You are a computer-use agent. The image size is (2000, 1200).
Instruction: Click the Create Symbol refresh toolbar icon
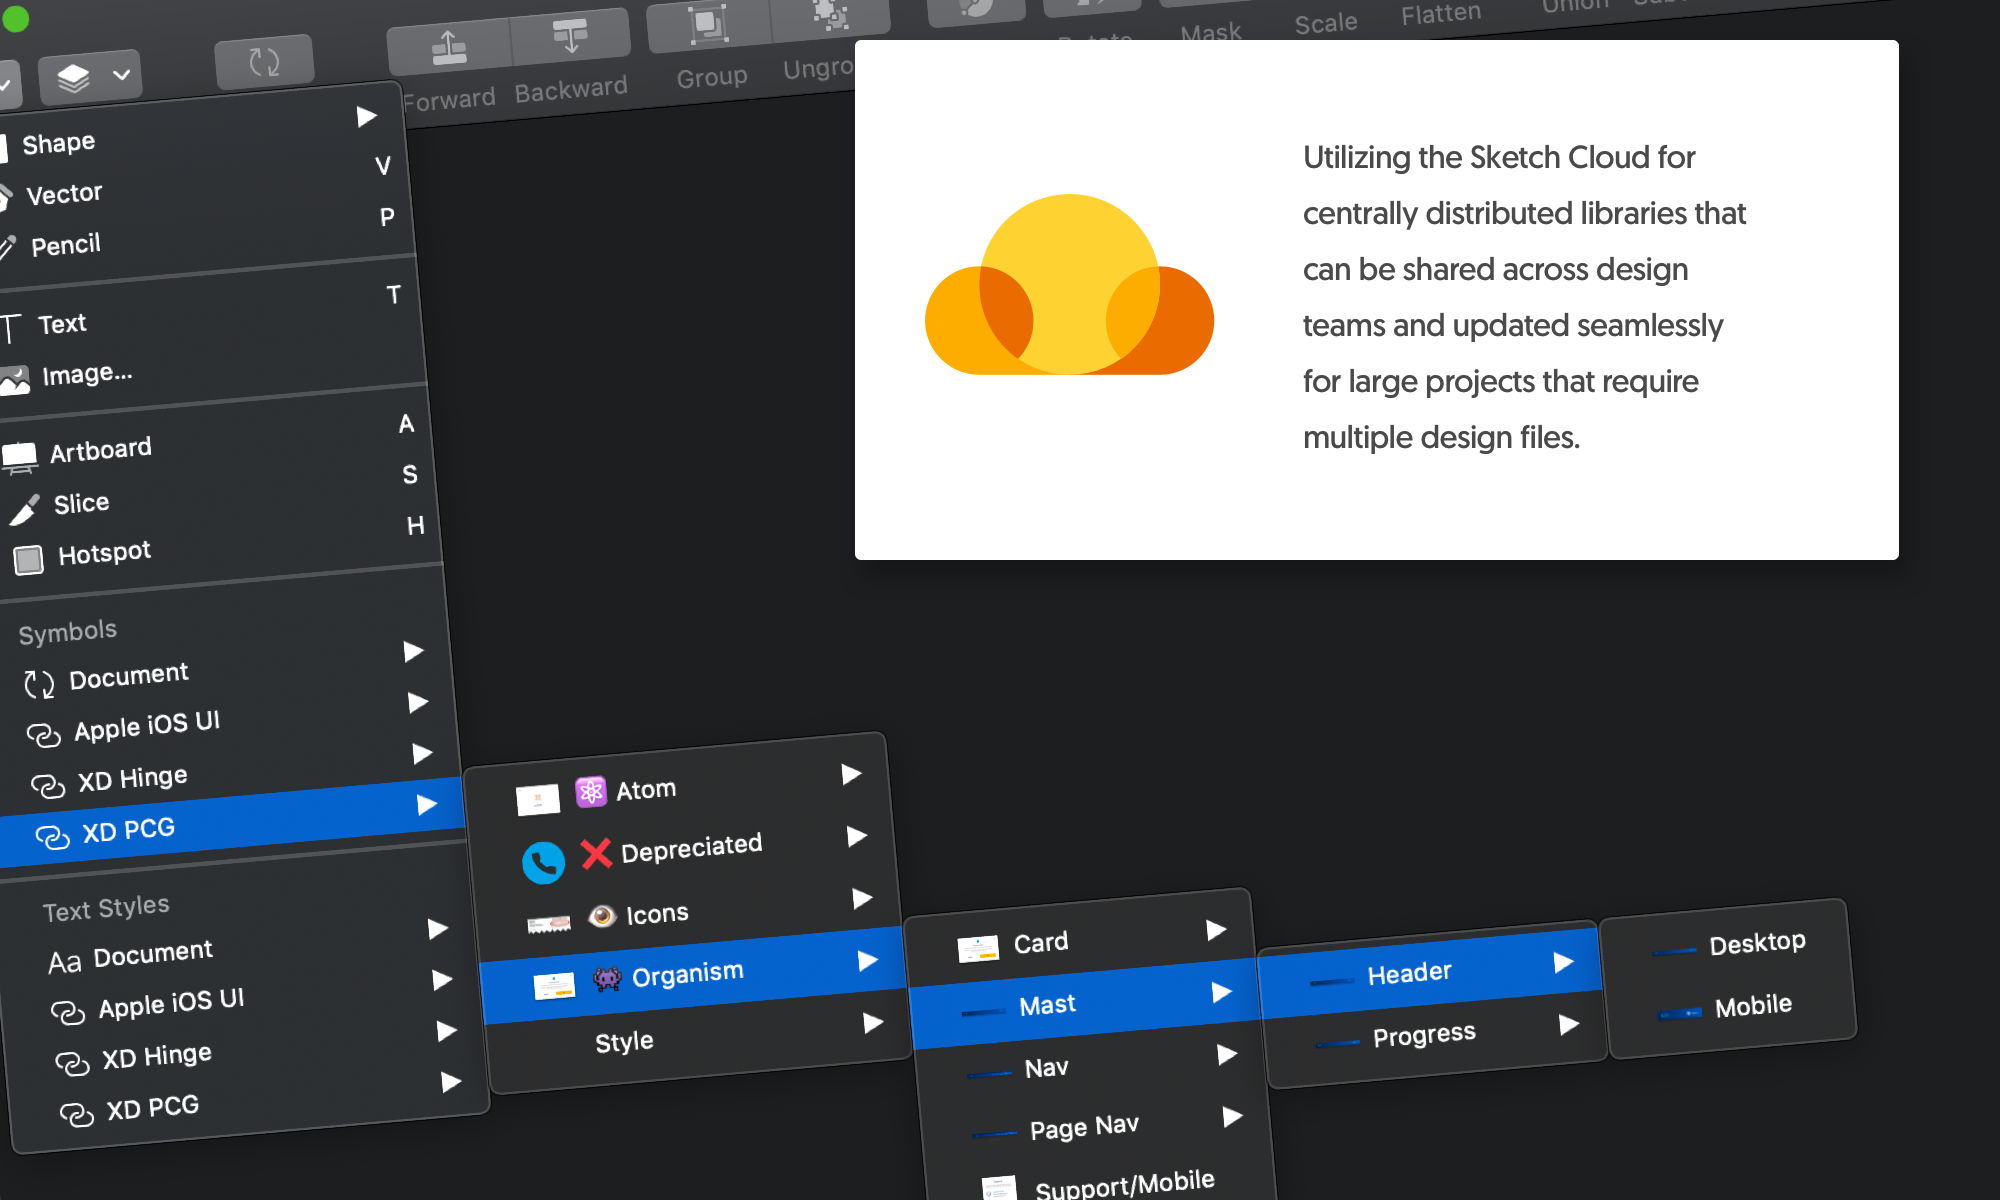click(x=264, y=63)
